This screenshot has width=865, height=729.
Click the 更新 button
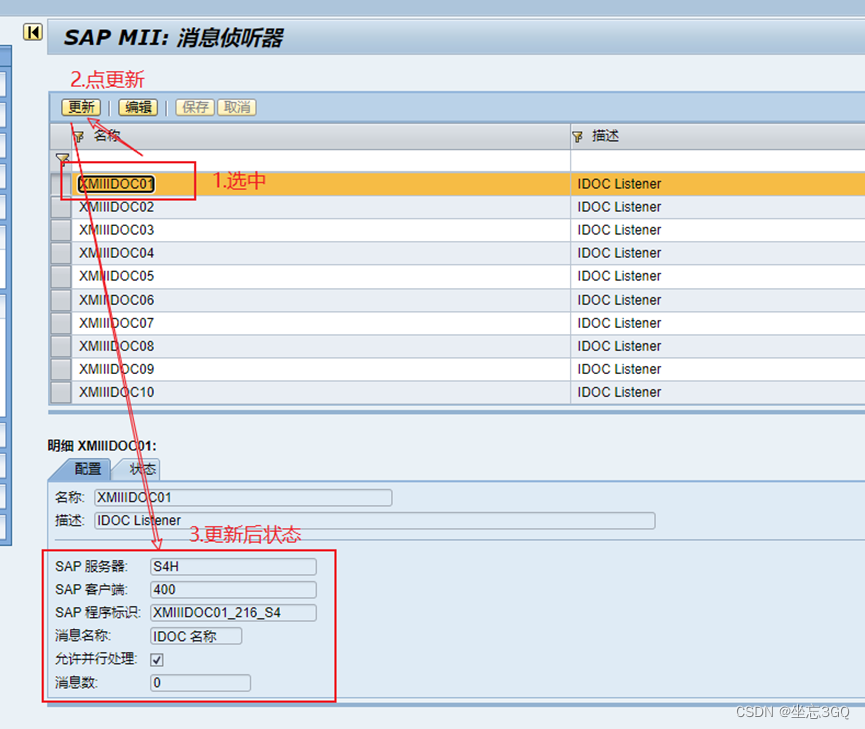coord(80,107)
